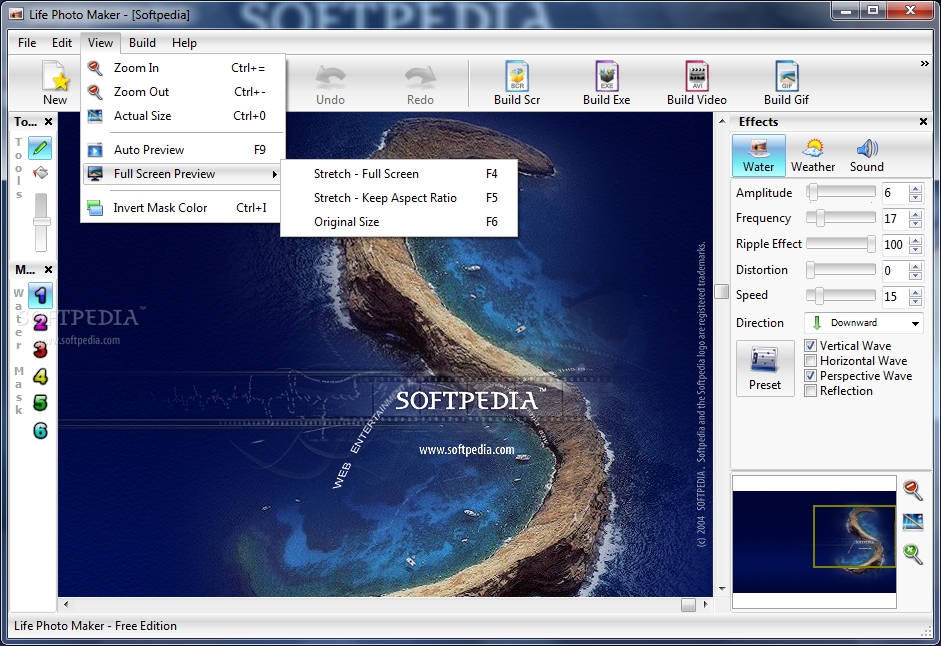This screenshot has height=646, width=941.
Task: Select the green pencil draw tool
Action: (40, 148)
